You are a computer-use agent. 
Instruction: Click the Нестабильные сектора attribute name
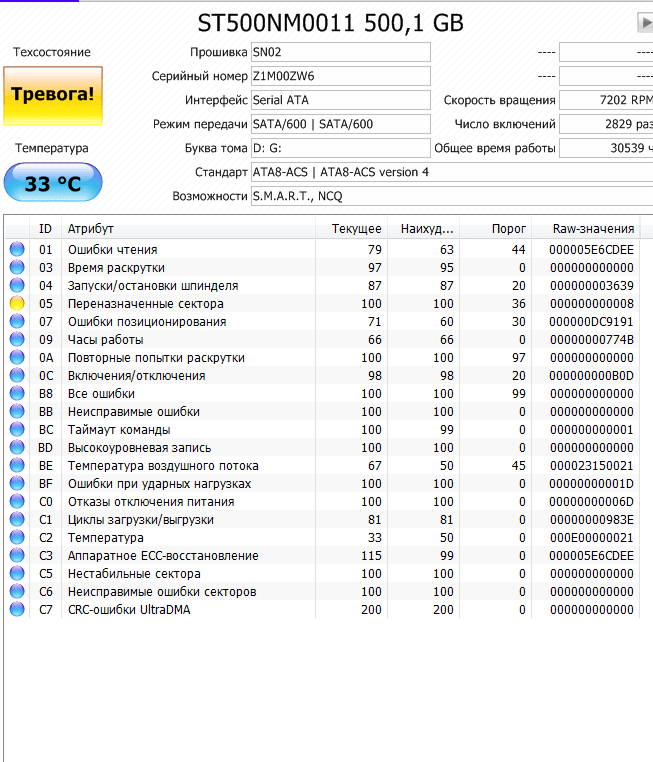click(134, 573)
